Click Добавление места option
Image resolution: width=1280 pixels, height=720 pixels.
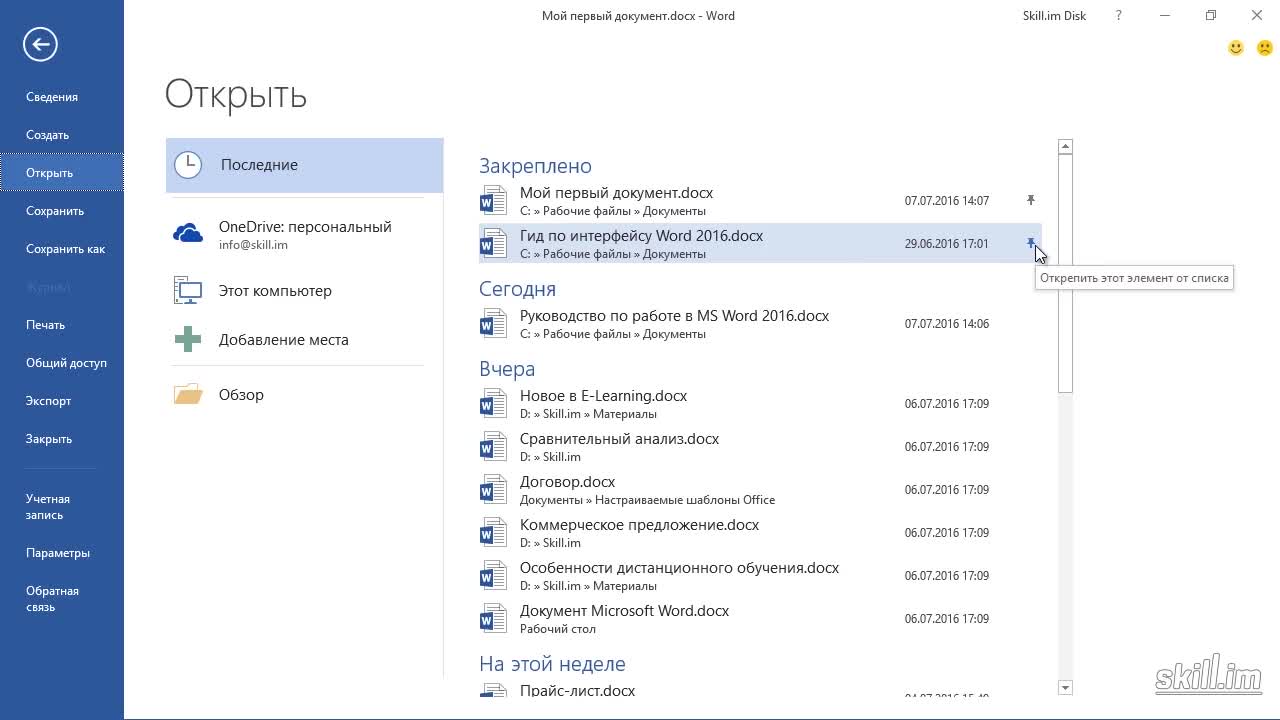[304, 340]
